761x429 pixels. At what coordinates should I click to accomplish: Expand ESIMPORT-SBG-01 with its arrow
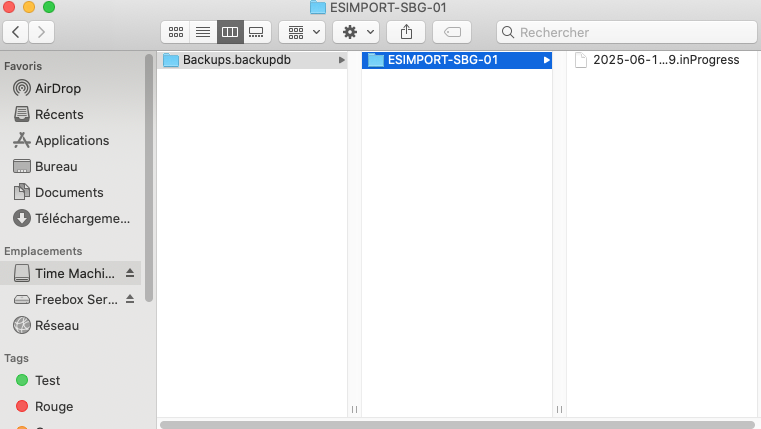546,60
